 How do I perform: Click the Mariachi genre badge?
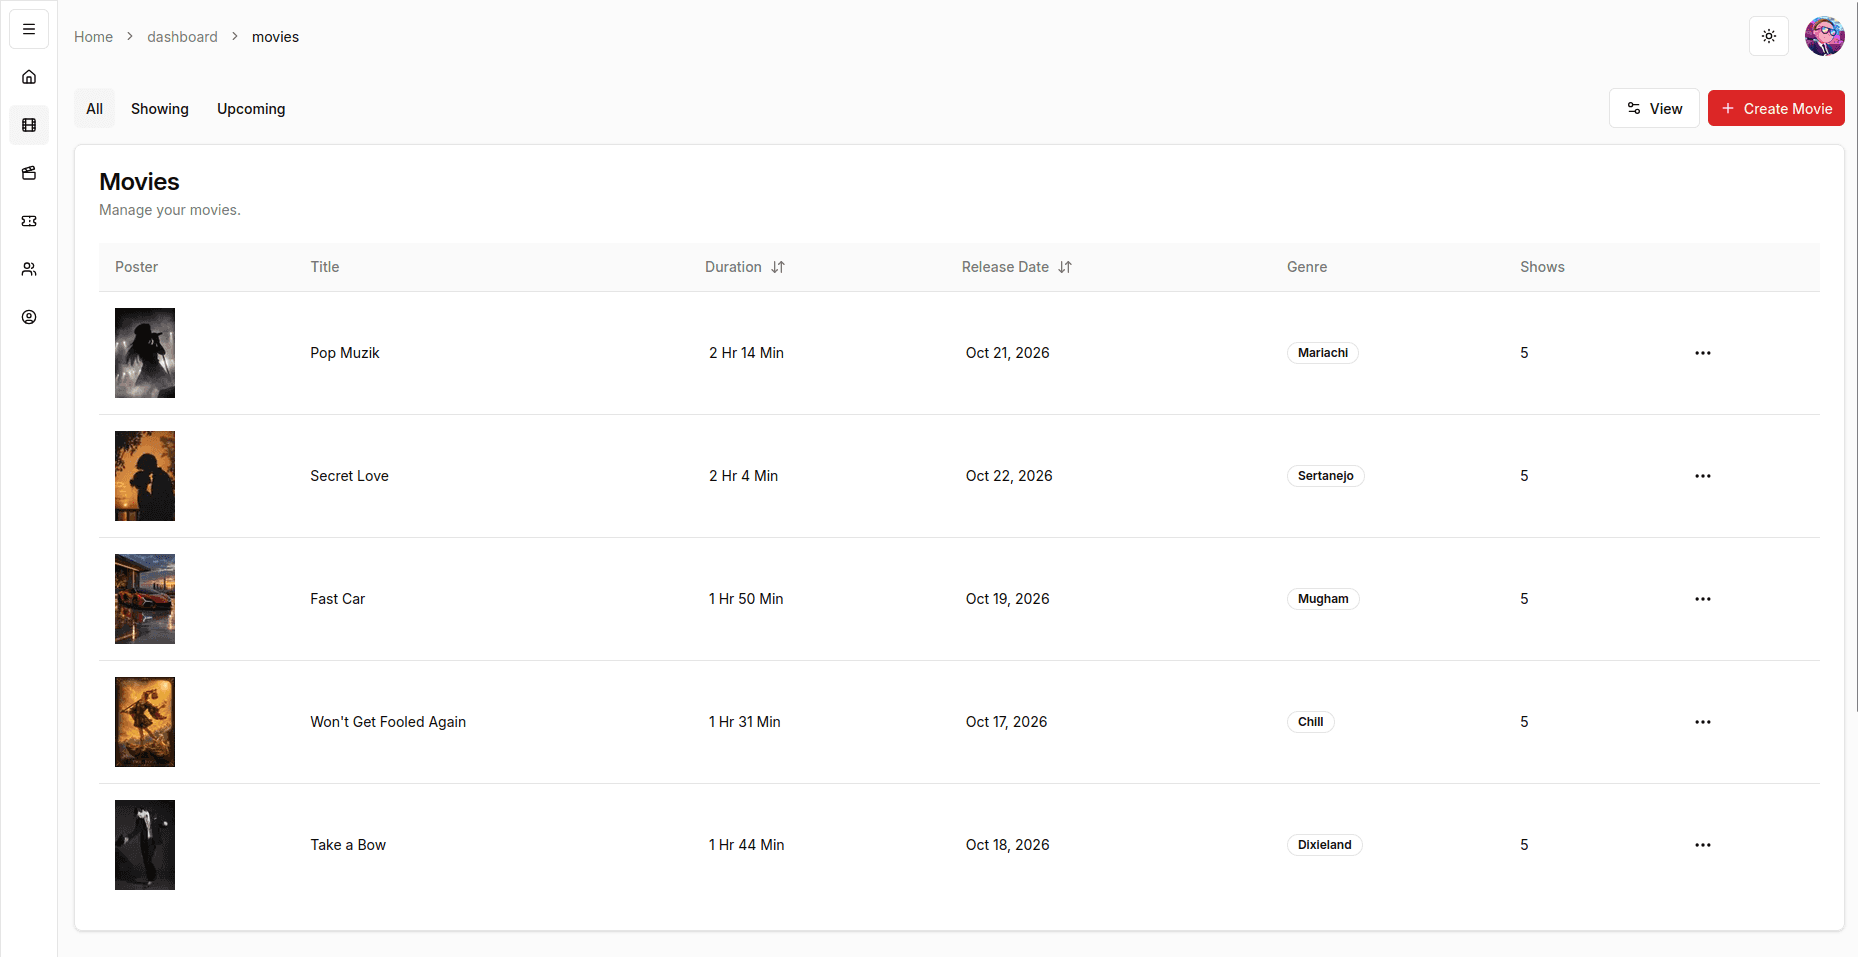coord(1323,353)
